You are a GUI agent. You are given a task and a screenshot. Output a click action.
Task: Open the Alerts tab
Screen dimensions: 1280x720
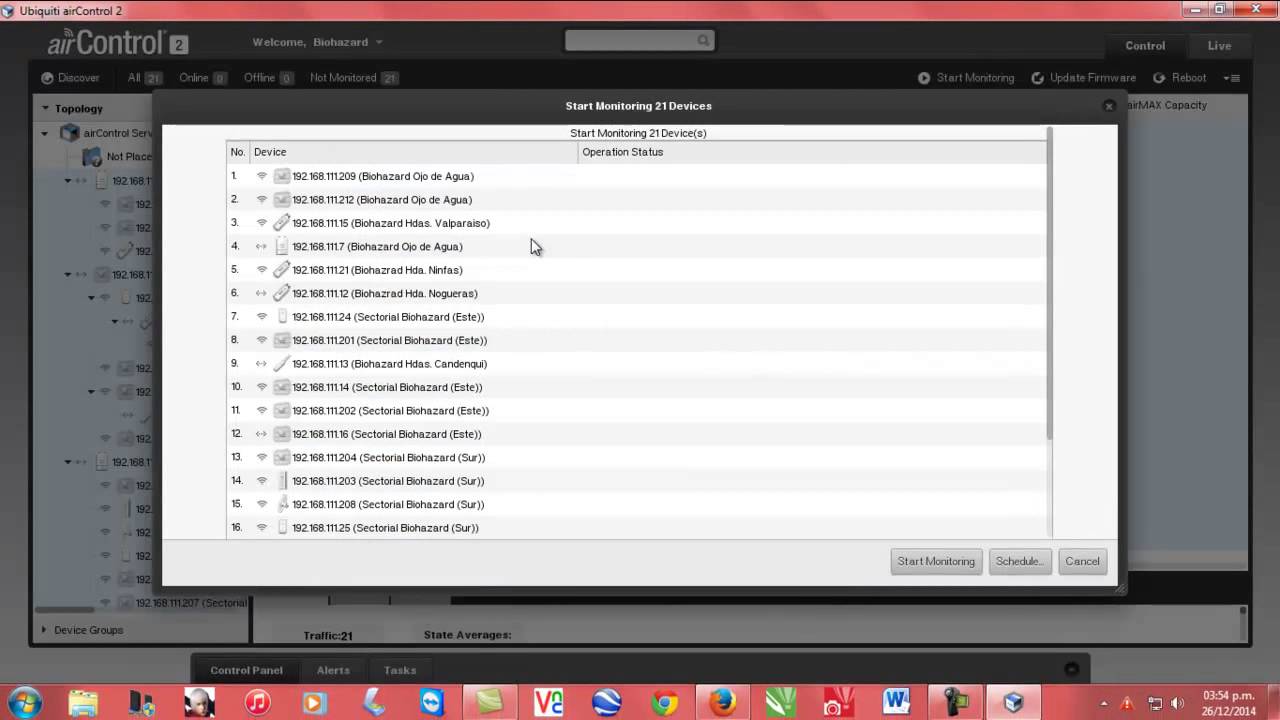click(333, 670)
